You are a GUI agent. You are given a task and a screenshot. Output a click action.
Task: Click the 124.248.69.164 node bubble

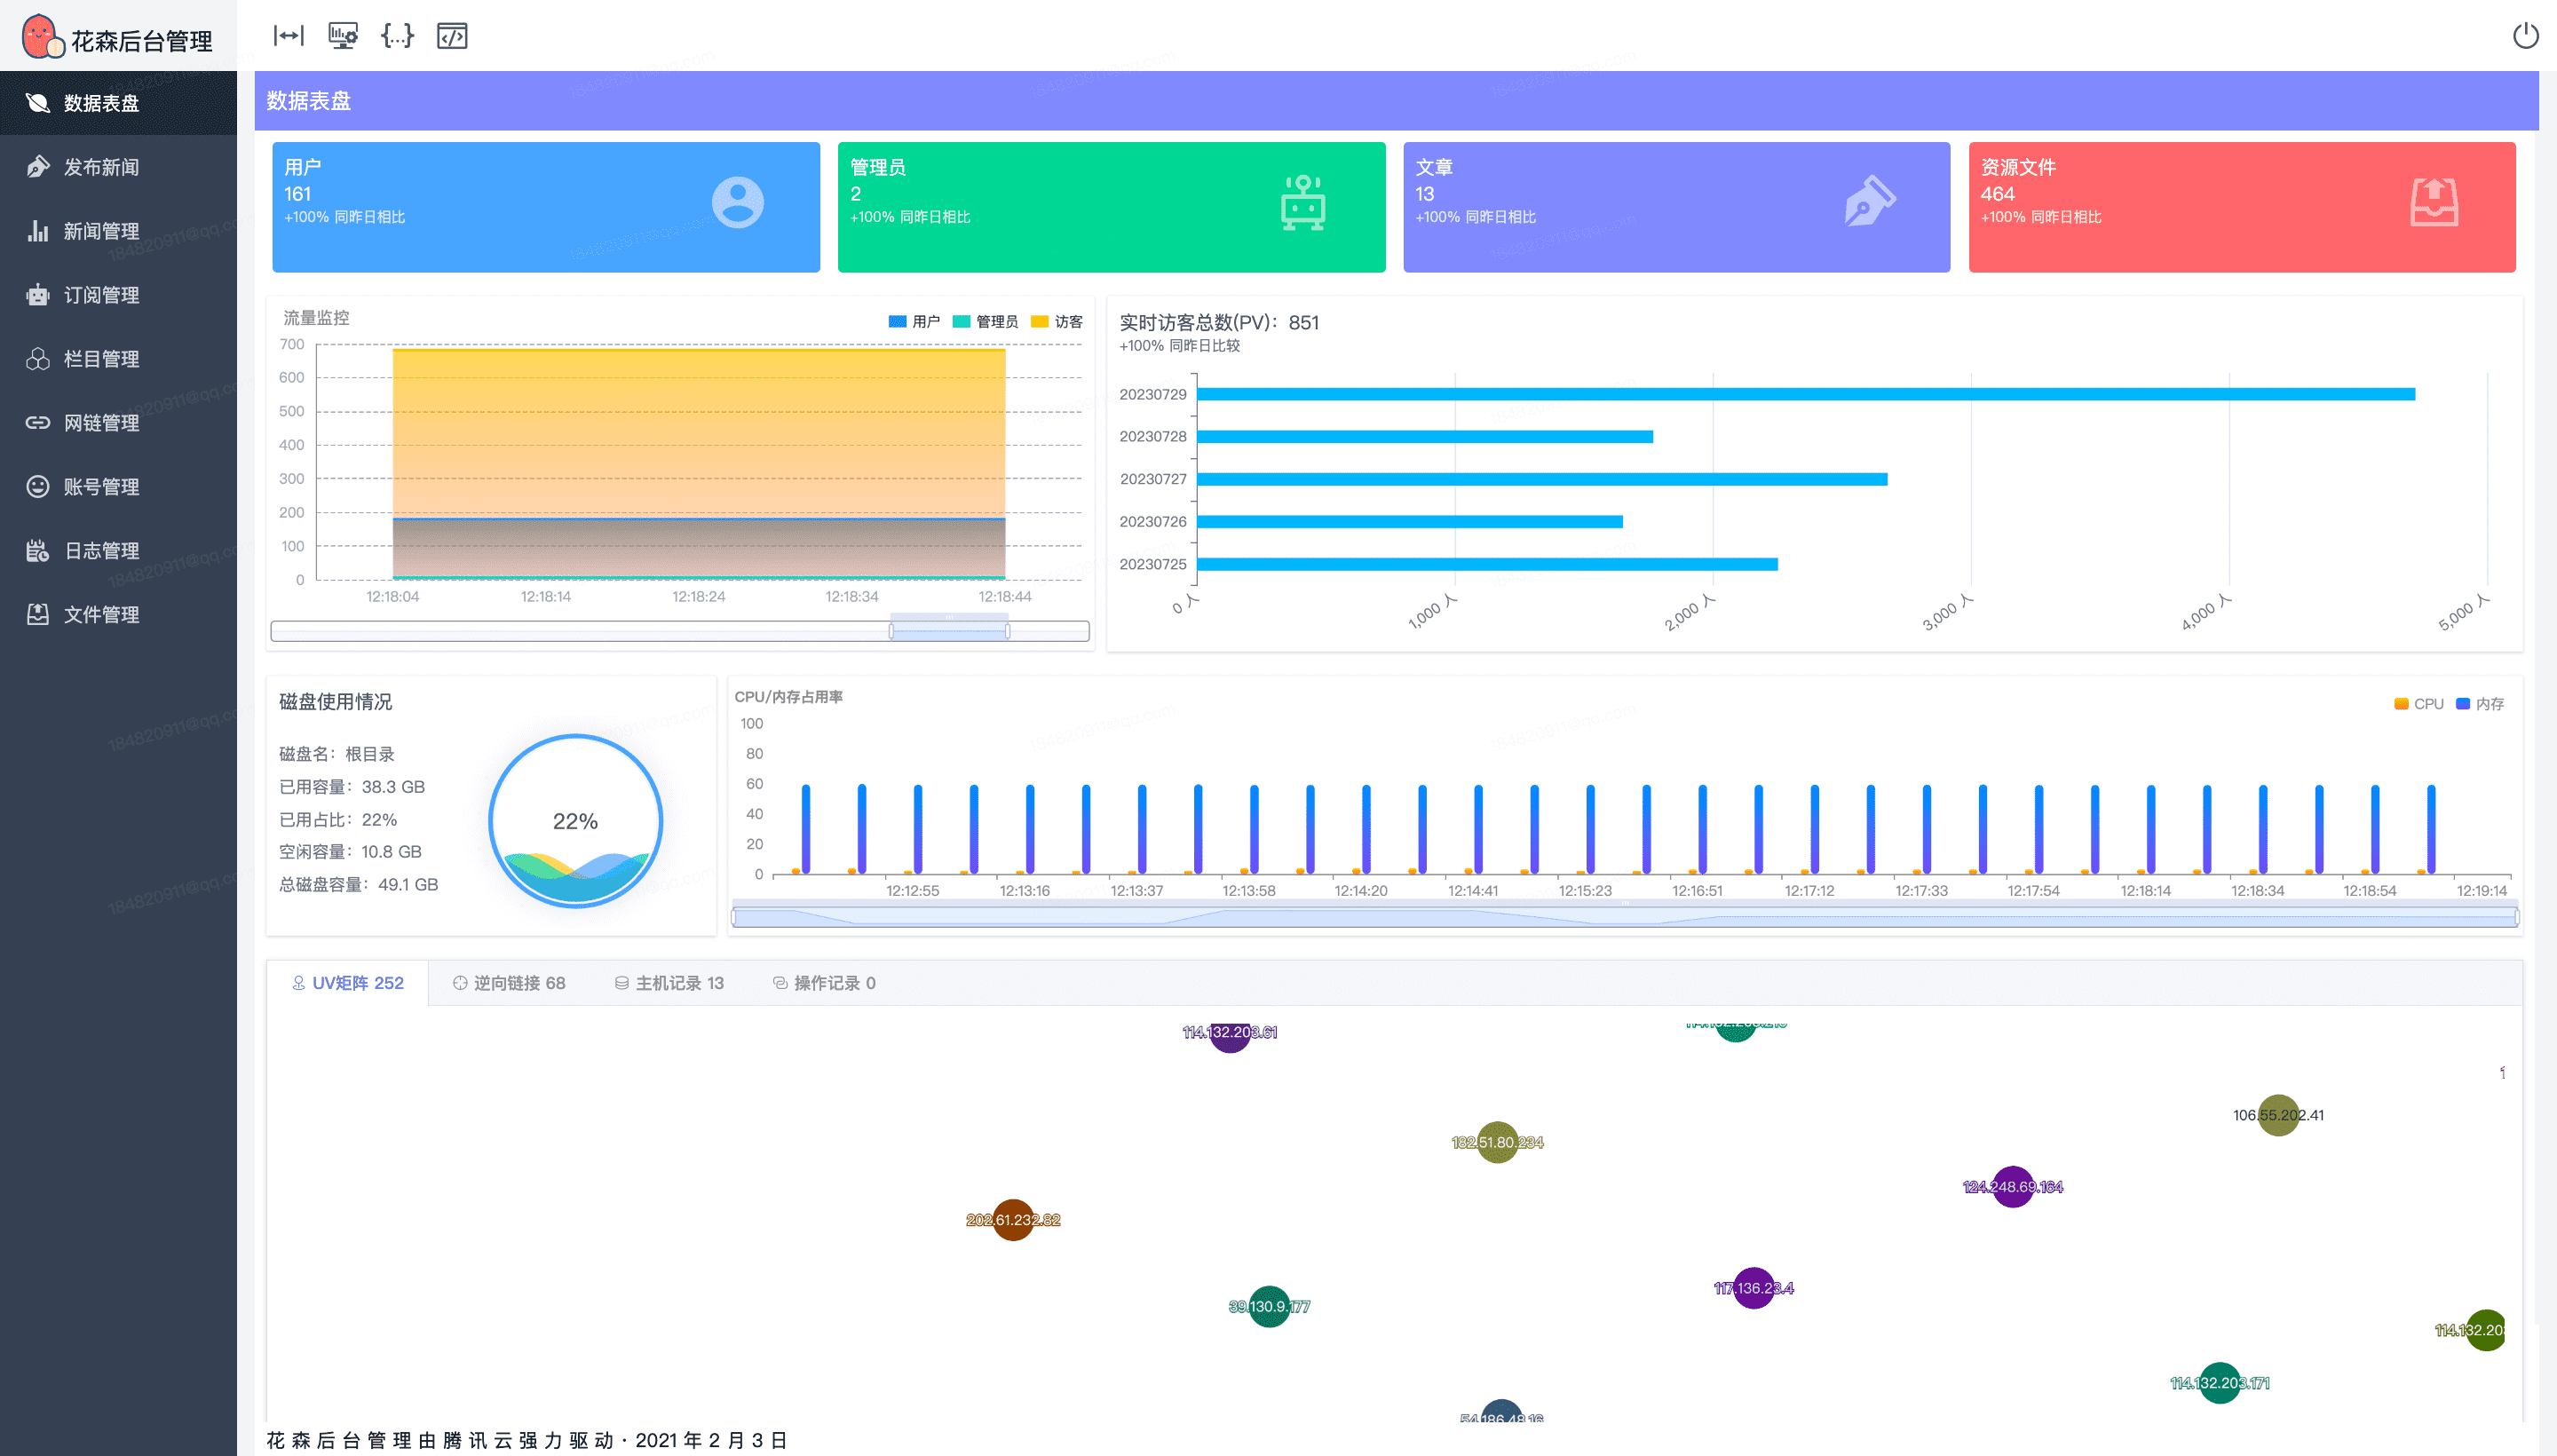[2012, 1187]
